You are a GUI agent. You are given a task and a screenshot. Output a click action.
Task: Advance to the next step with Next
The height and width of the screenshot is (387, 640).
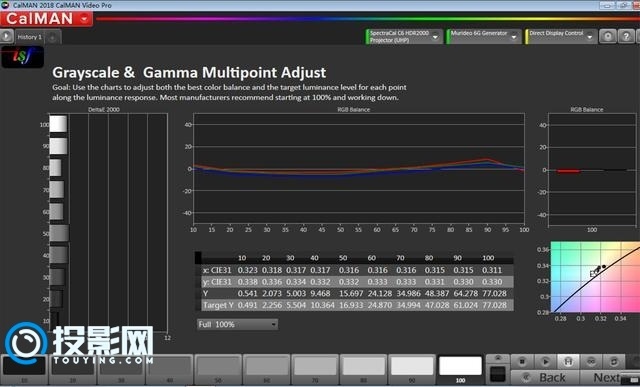[x=609, y=378]
